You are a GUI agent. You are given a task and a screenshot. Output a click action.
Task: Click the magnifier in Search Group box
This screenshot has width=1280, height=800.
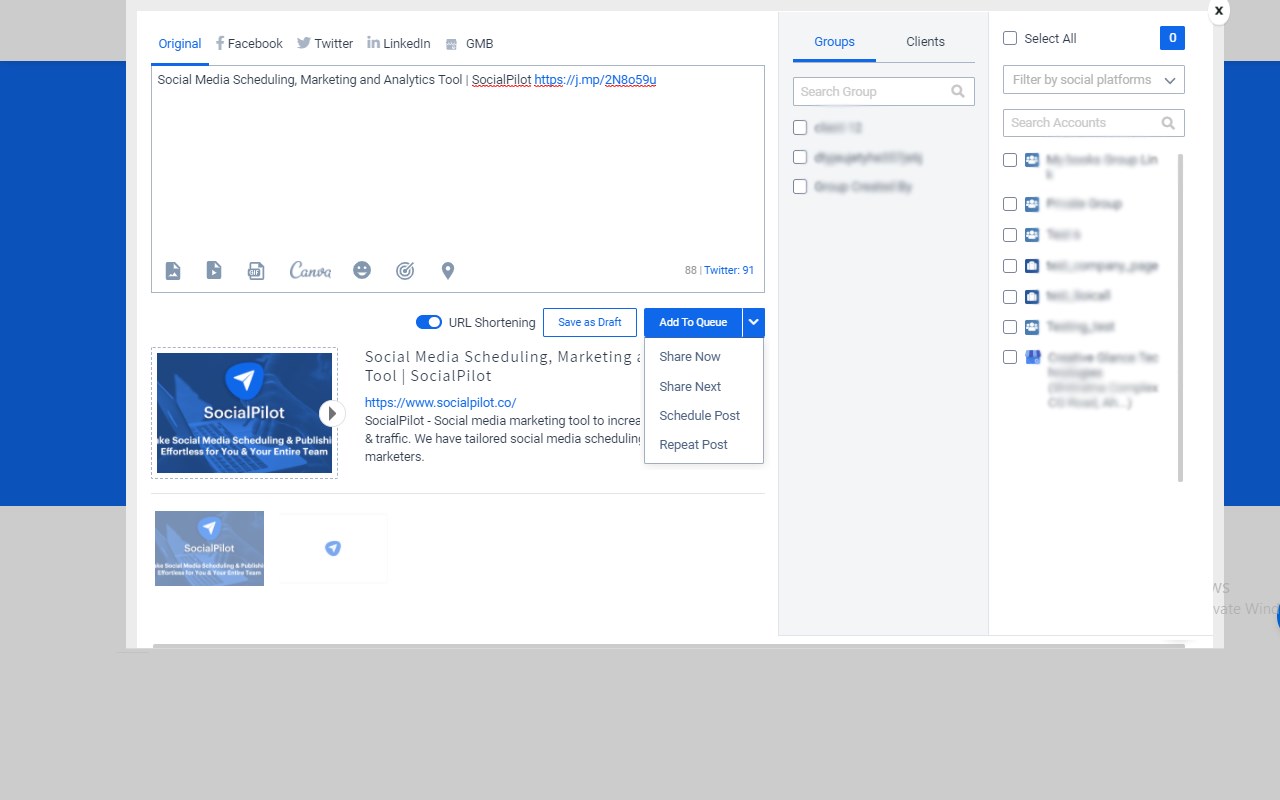(x=958, y=91)
